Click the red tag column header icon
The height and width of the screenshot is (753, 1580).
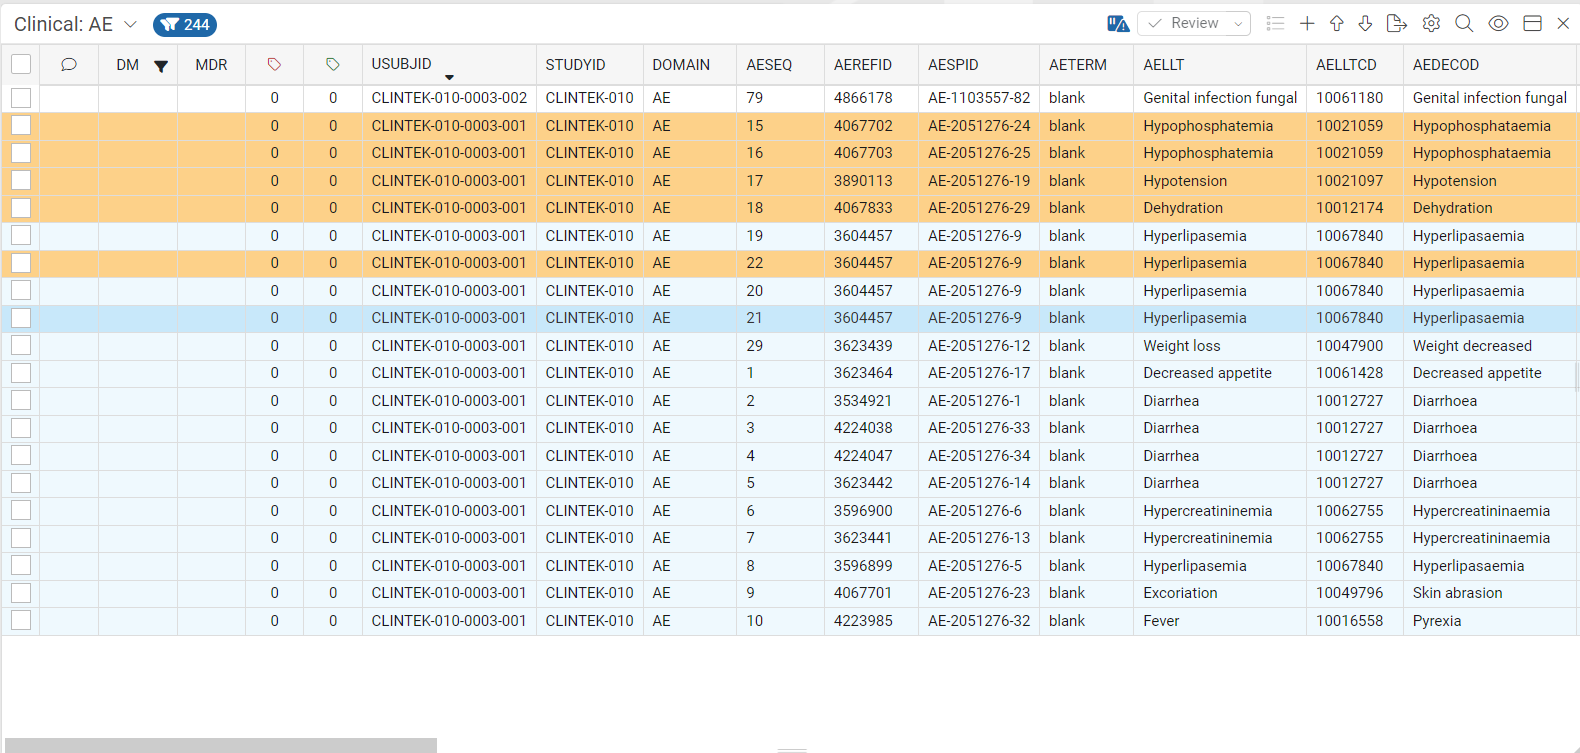tap(274, 65)
